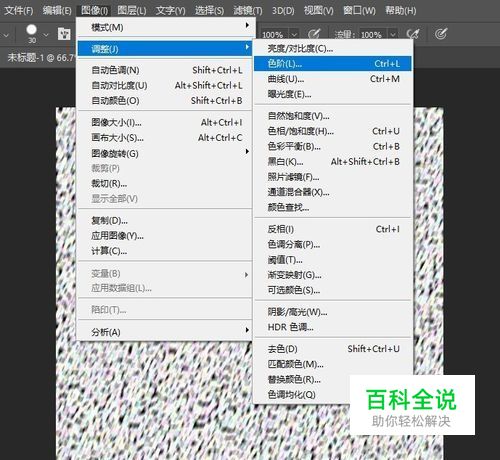The height and width of the screenshot is (460, 500).
Task: Open the brush preset picker showing size 30
Action: pyautogui.click(x=31, y=34)
